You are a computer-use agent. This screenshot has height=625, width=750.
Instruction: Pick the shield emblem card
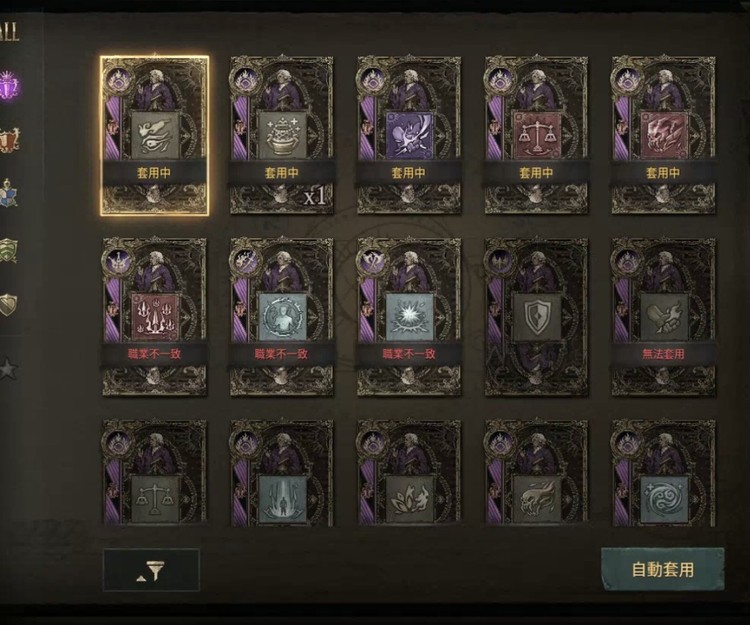[536, 318]
